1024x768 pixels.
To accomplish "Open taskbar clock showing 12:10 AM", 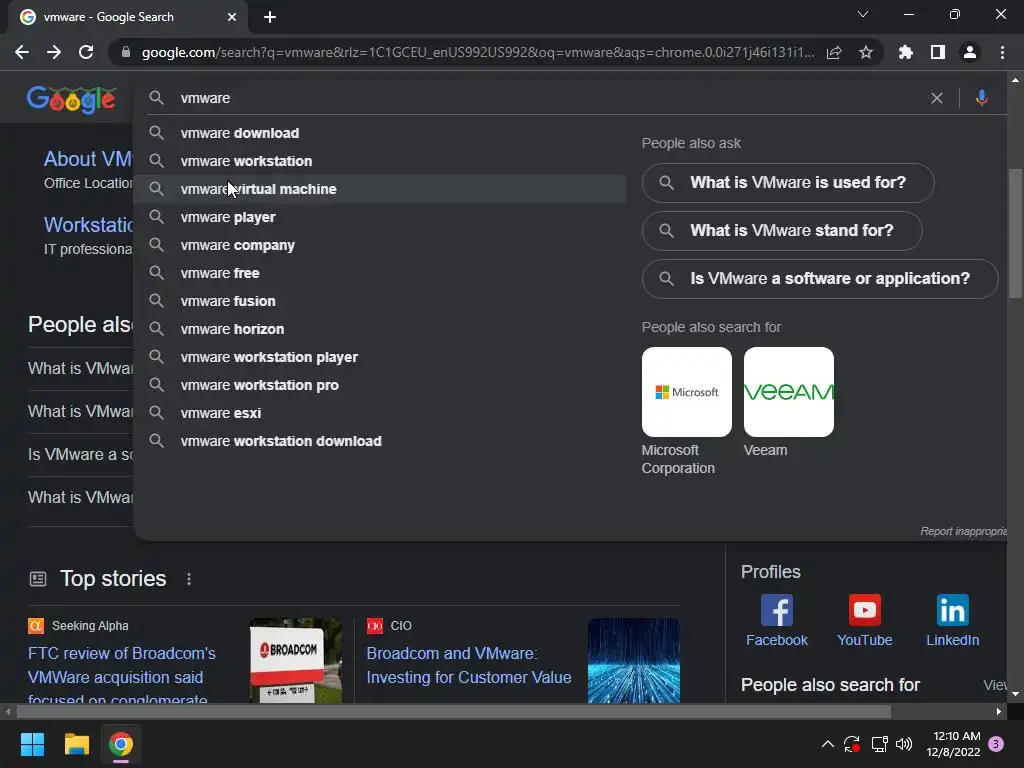I will [x=953, y=744].
